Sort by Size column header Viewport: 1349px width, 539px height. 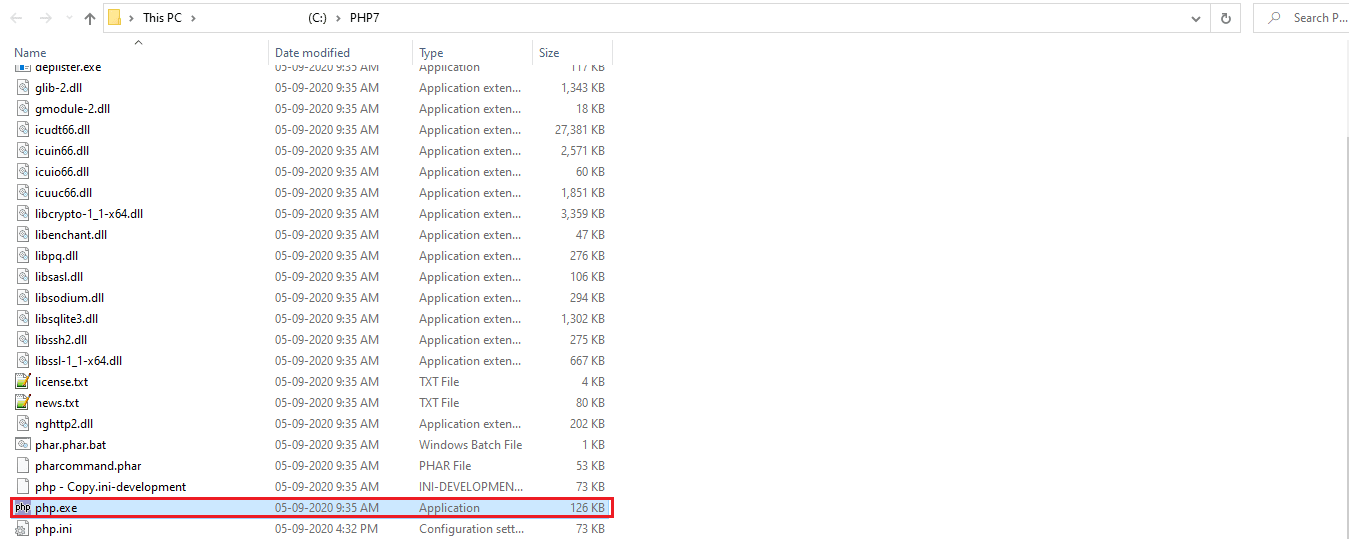[549, 53]
